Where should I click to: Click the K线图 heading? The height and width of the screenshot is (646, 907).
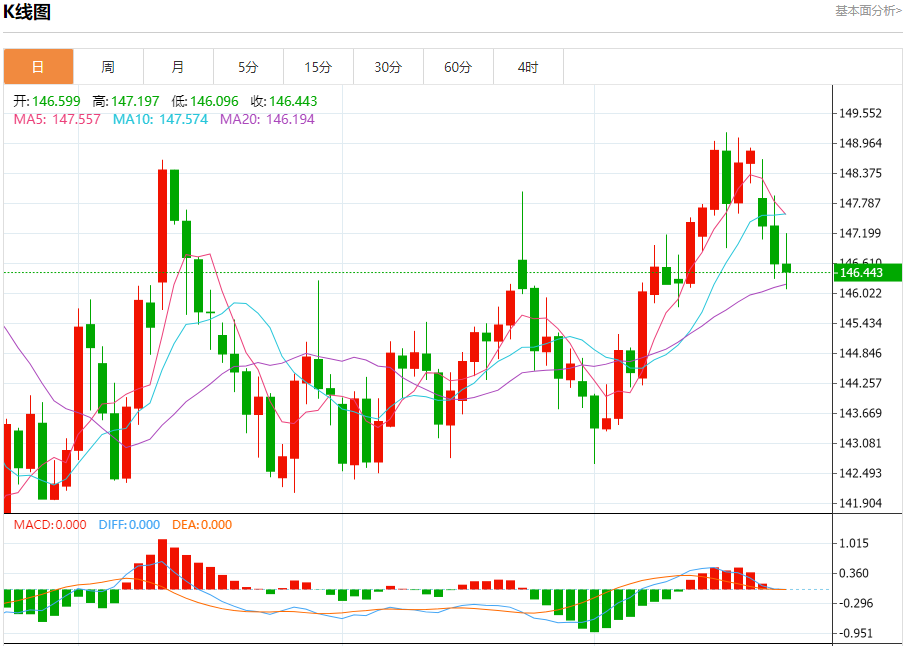tap(27, 12)
